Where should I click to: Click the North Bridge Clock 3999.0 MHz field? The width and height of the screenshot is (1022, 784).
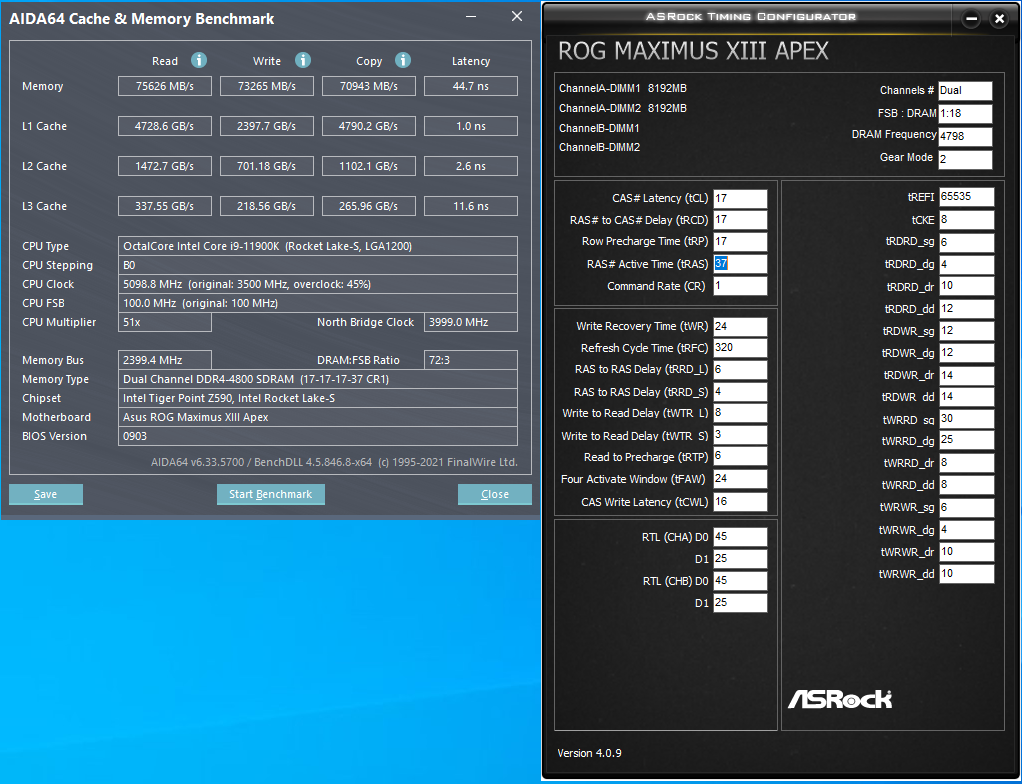click(x=471, y=322)
